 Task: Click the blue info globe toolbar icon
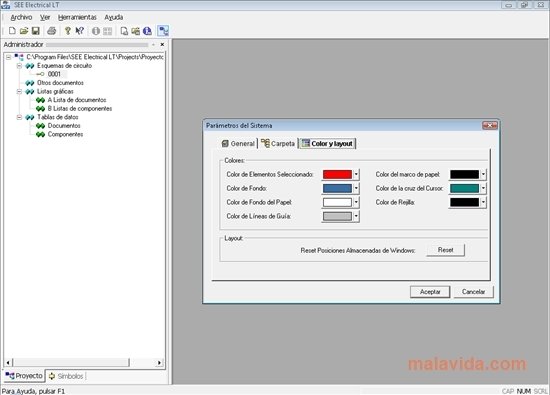[x=147, y=31]
